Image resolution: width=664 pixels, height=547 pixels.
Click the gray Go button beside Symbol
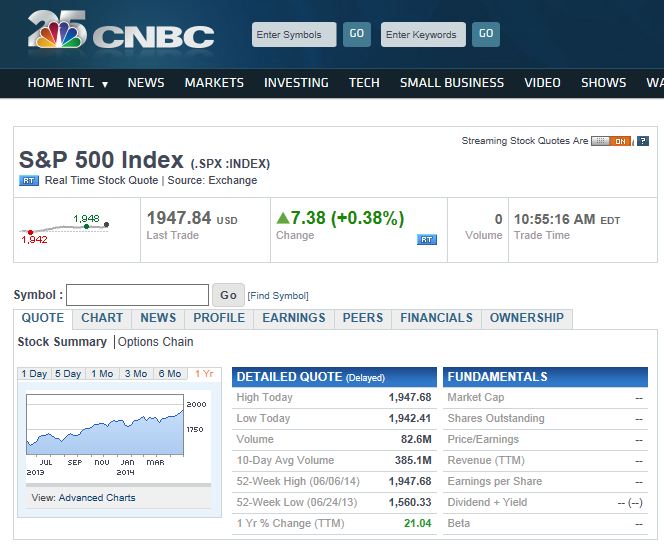[228, 295]
